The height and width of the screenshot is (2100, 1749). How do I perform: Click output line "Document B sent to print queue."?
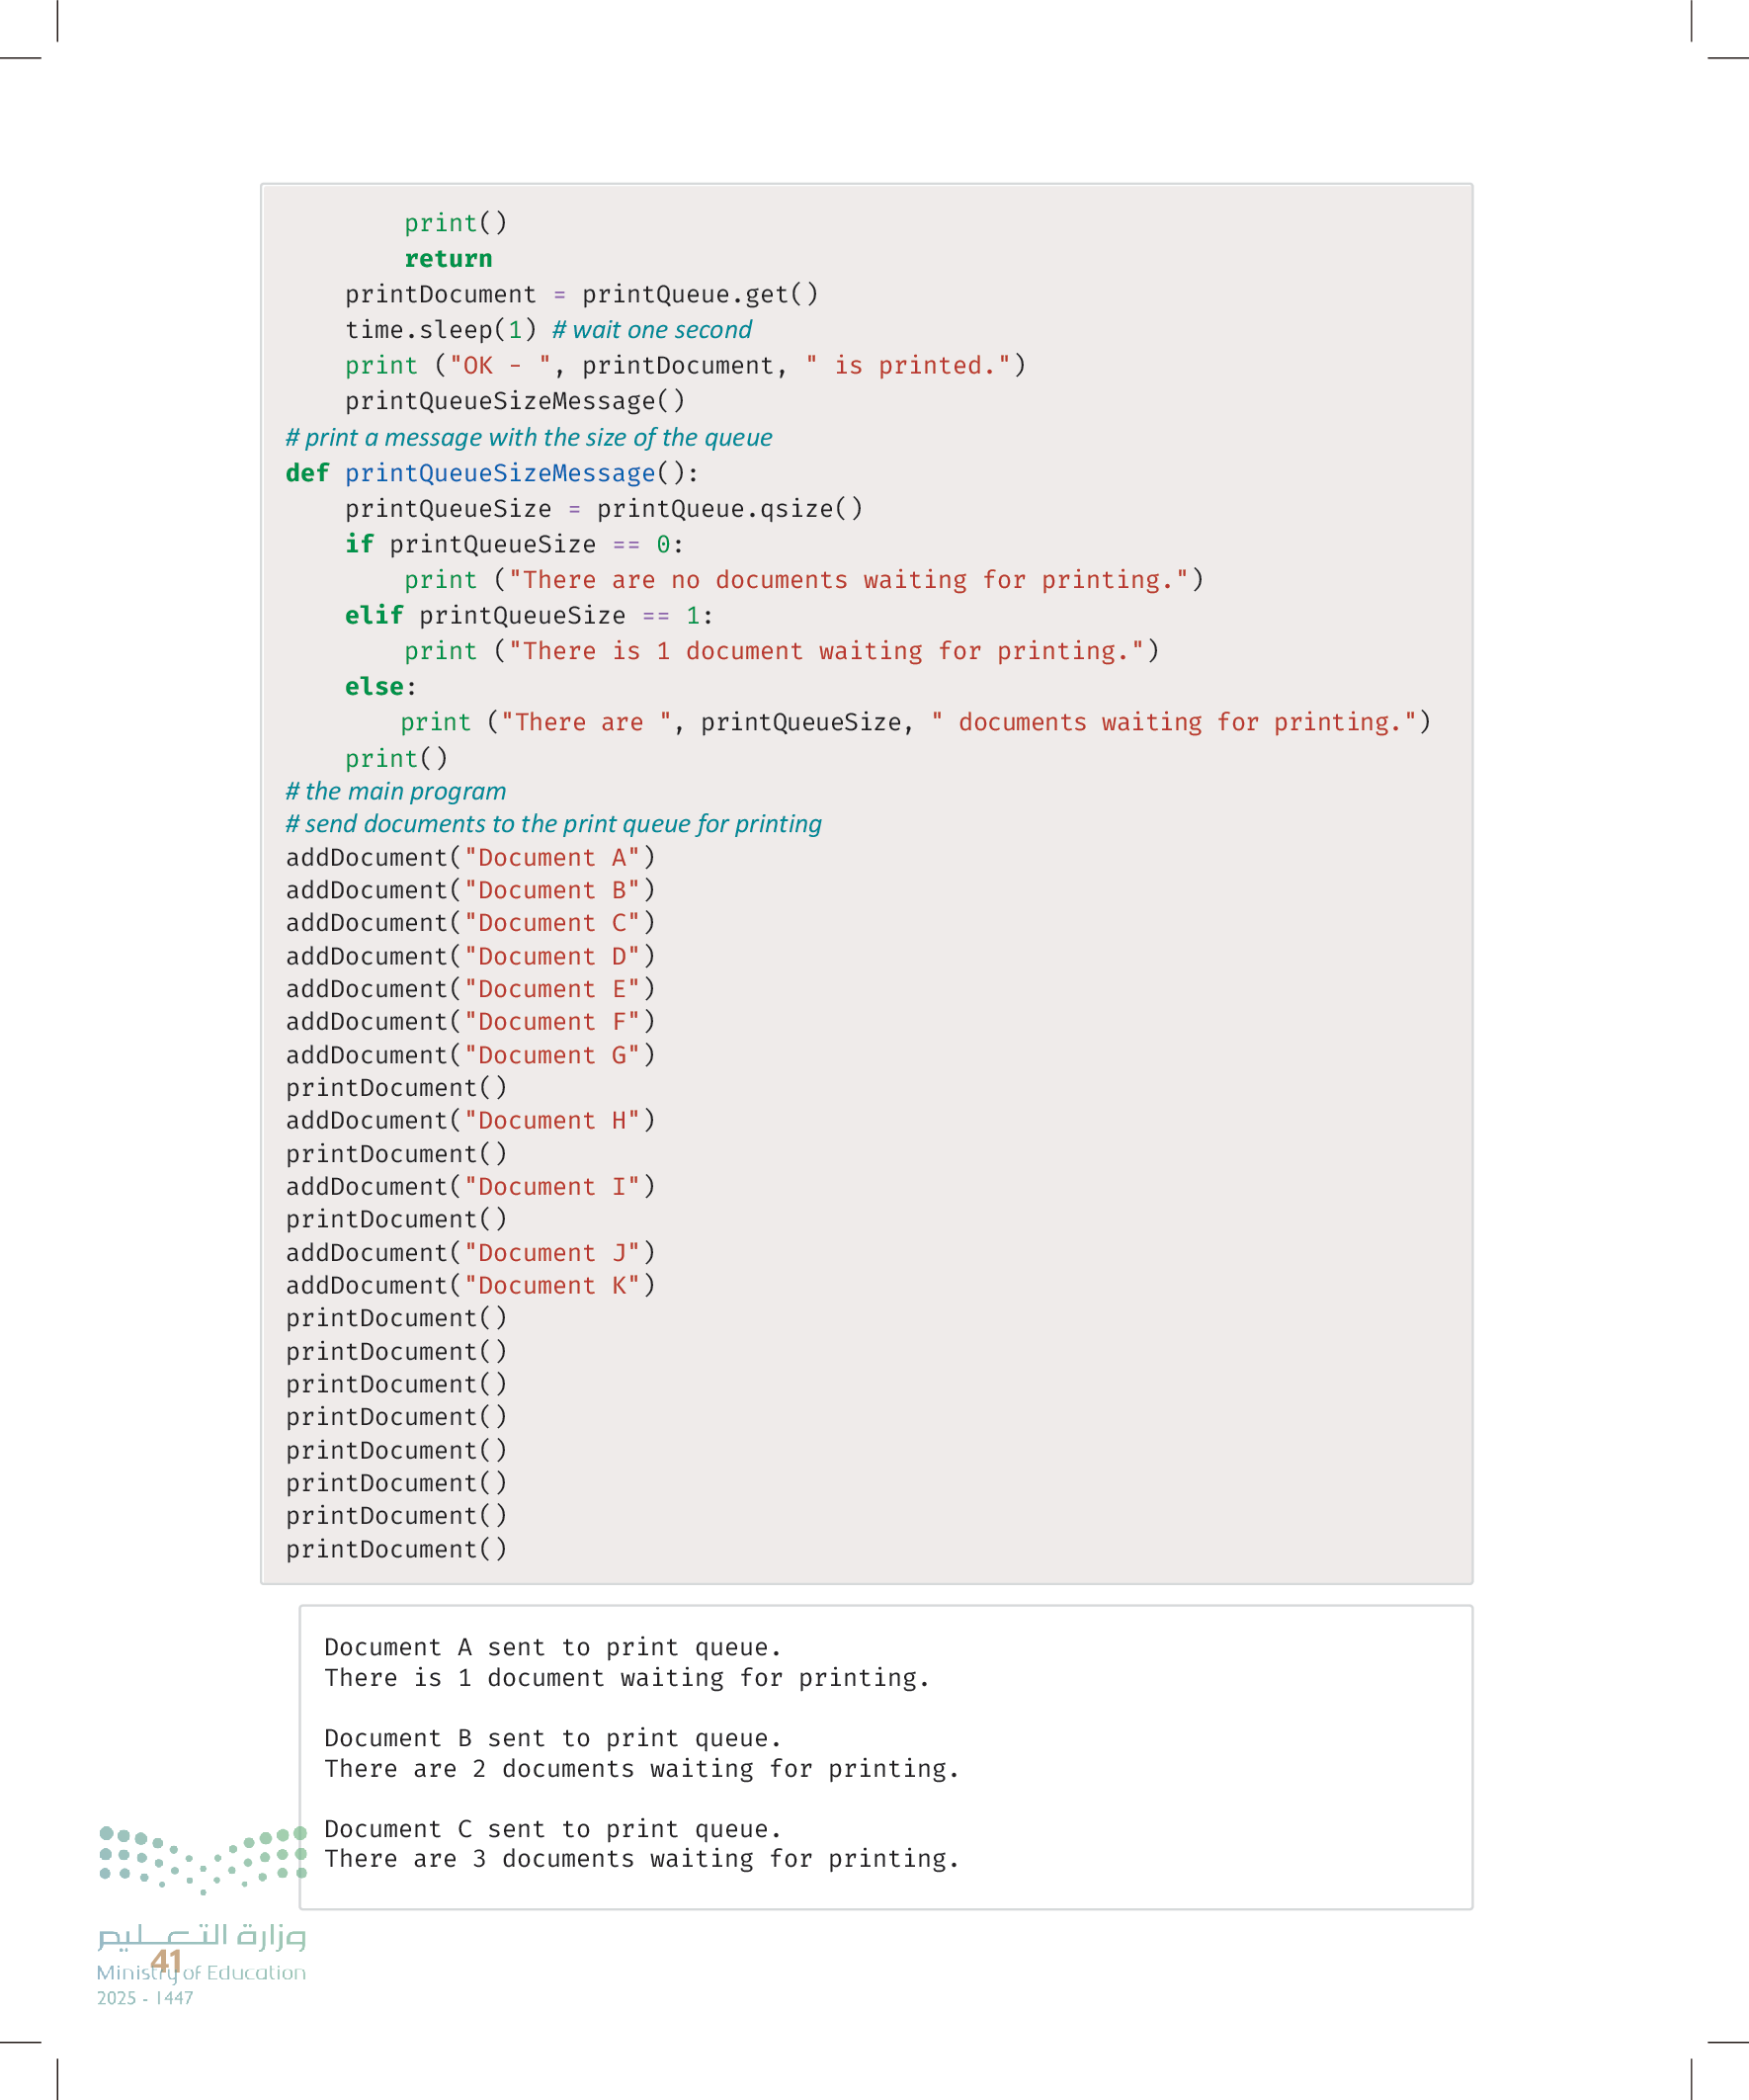pyautogui.click(x=552, y=1738)
